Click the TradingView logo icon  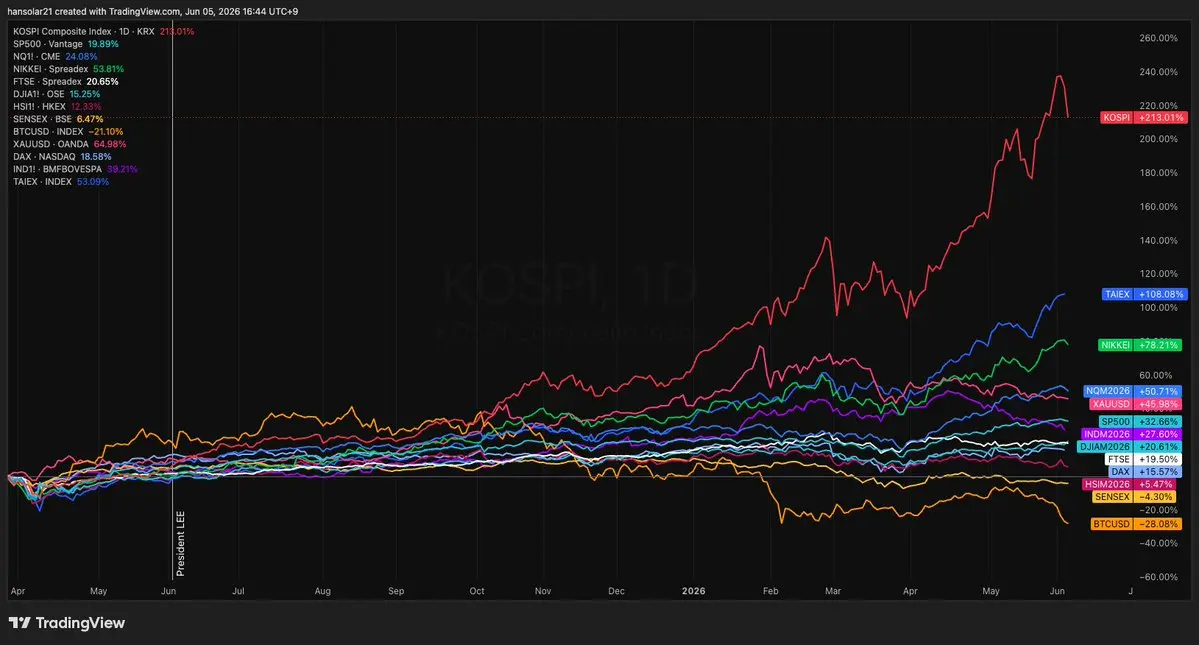point(19,623)
